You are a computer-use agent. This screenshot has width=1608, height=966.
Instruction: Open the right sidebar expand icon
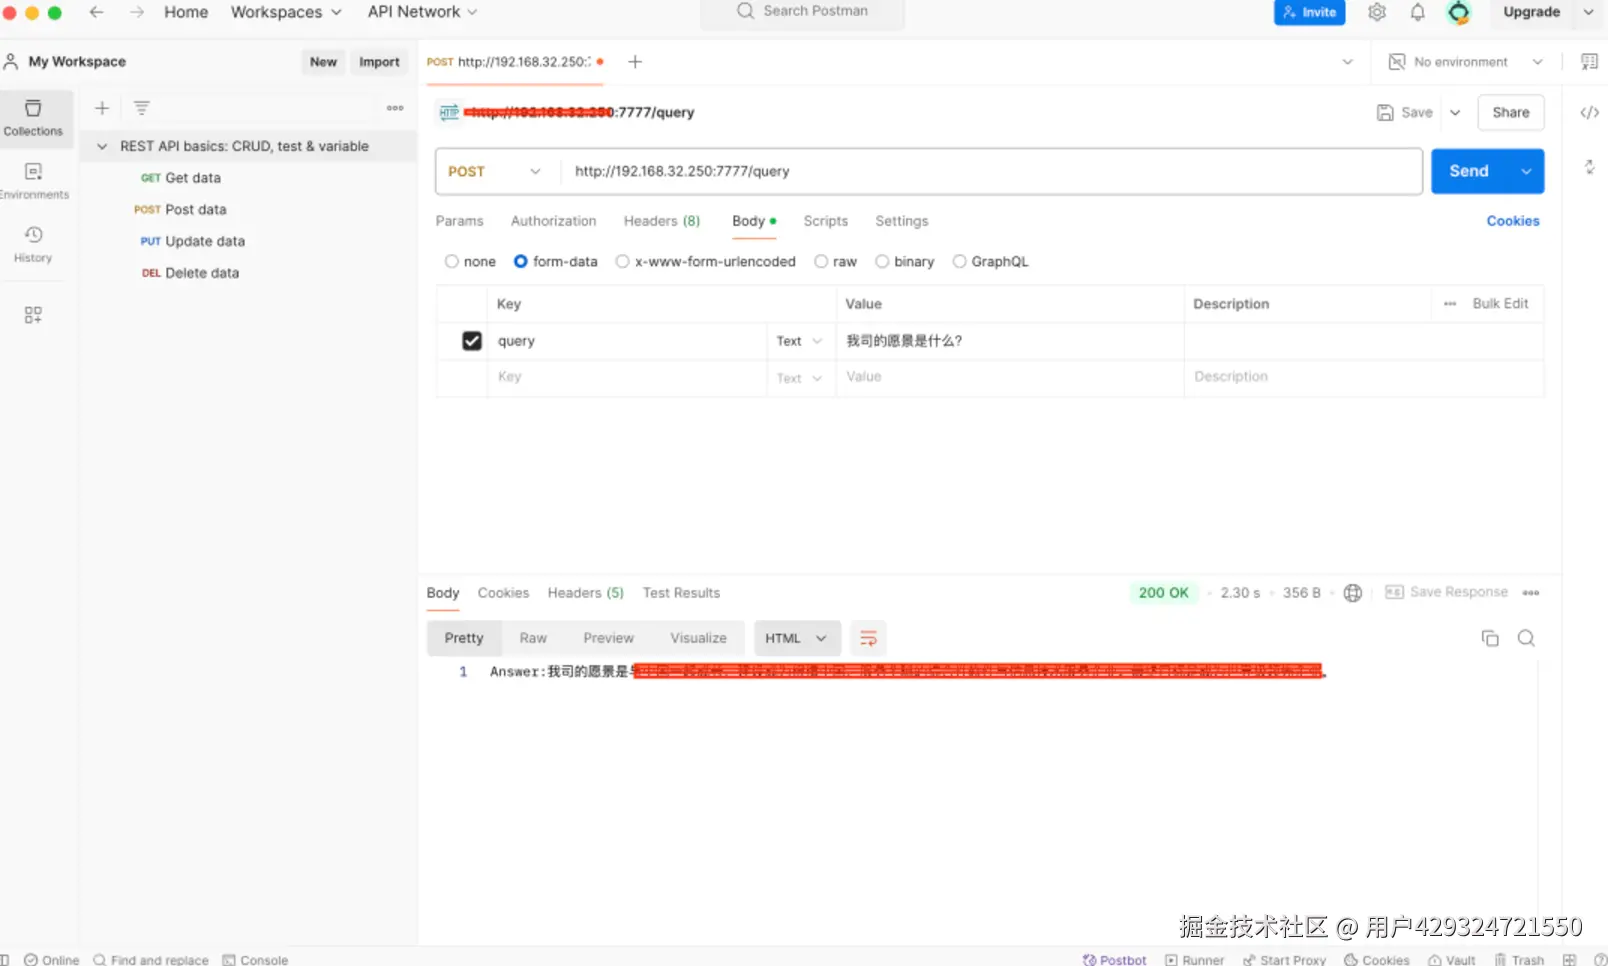(x=1589, y=167)
